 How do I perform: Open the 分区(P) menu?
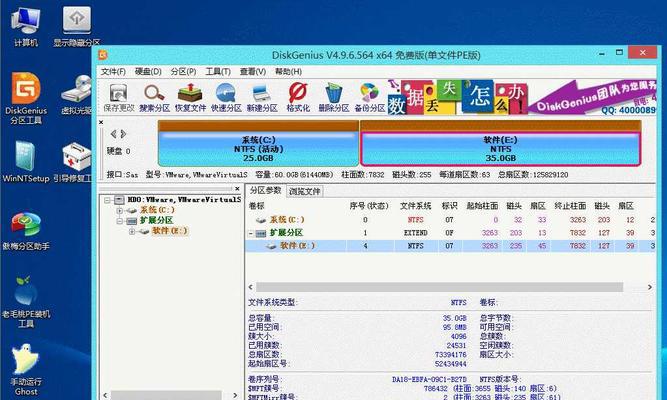[x=183, y=71]
